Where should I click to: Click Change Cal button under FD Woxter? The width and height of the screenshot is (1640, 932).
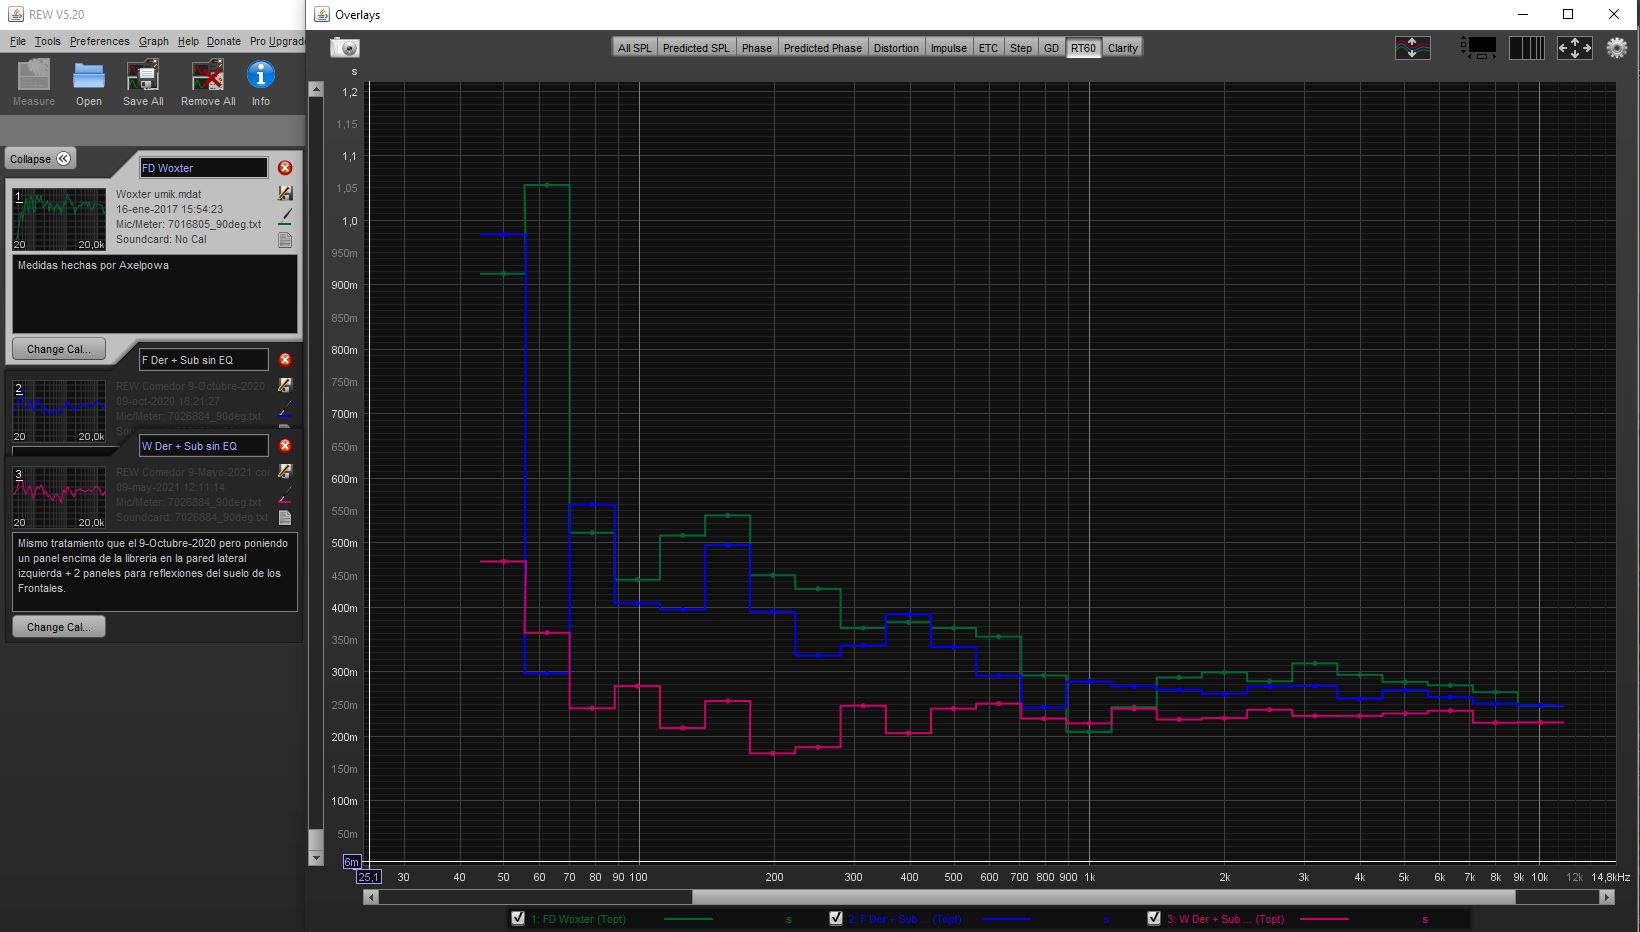point(58,349)
